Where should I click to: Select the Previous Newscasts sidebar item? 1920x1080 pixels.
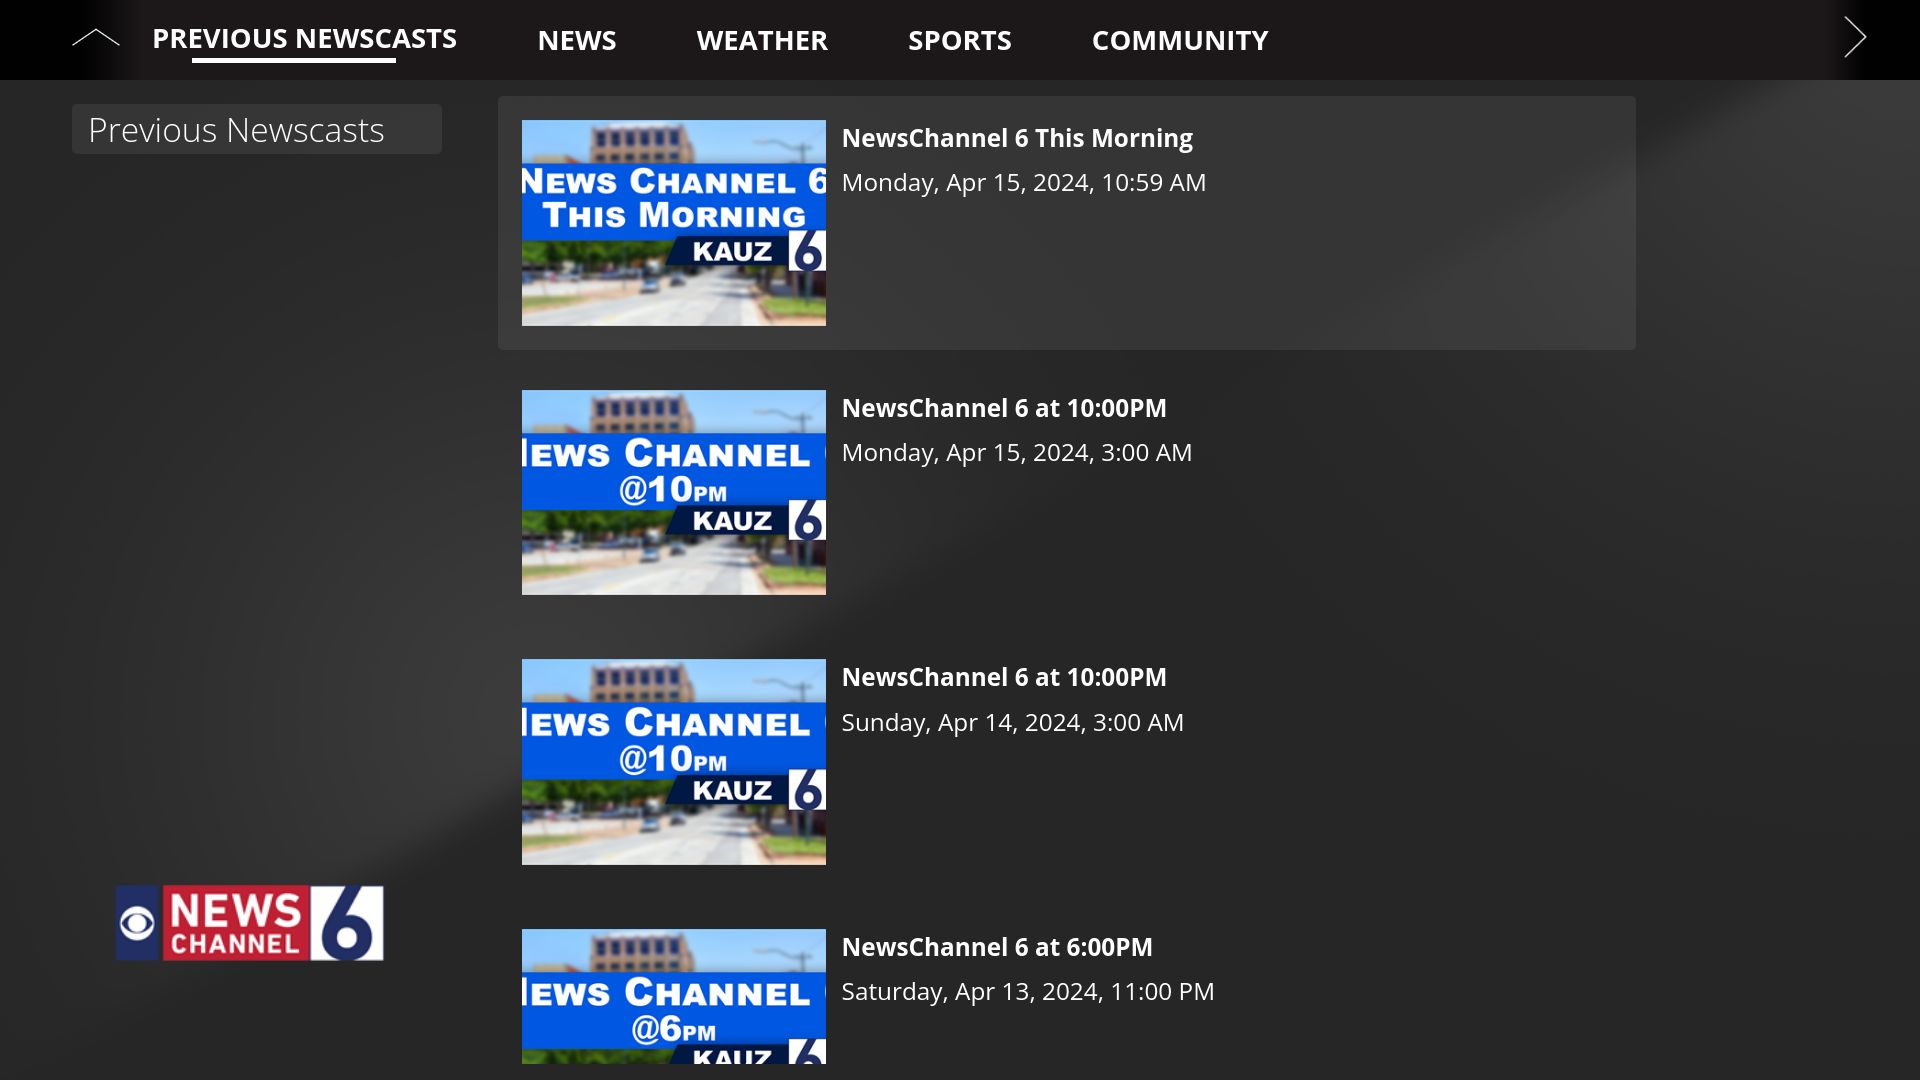[x=256, y=129]
